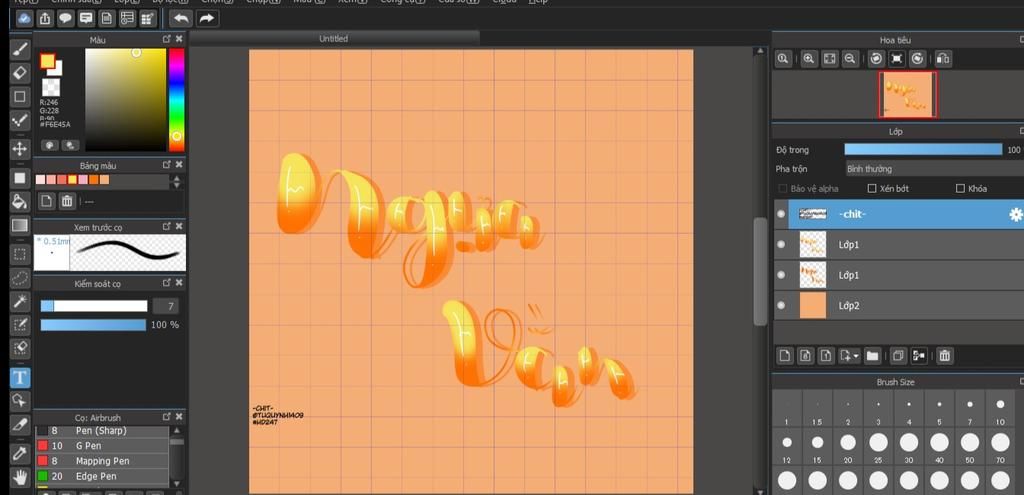Step palette rows down with arrow
This screenshot has width=1024, height=495.
[176, 186]
